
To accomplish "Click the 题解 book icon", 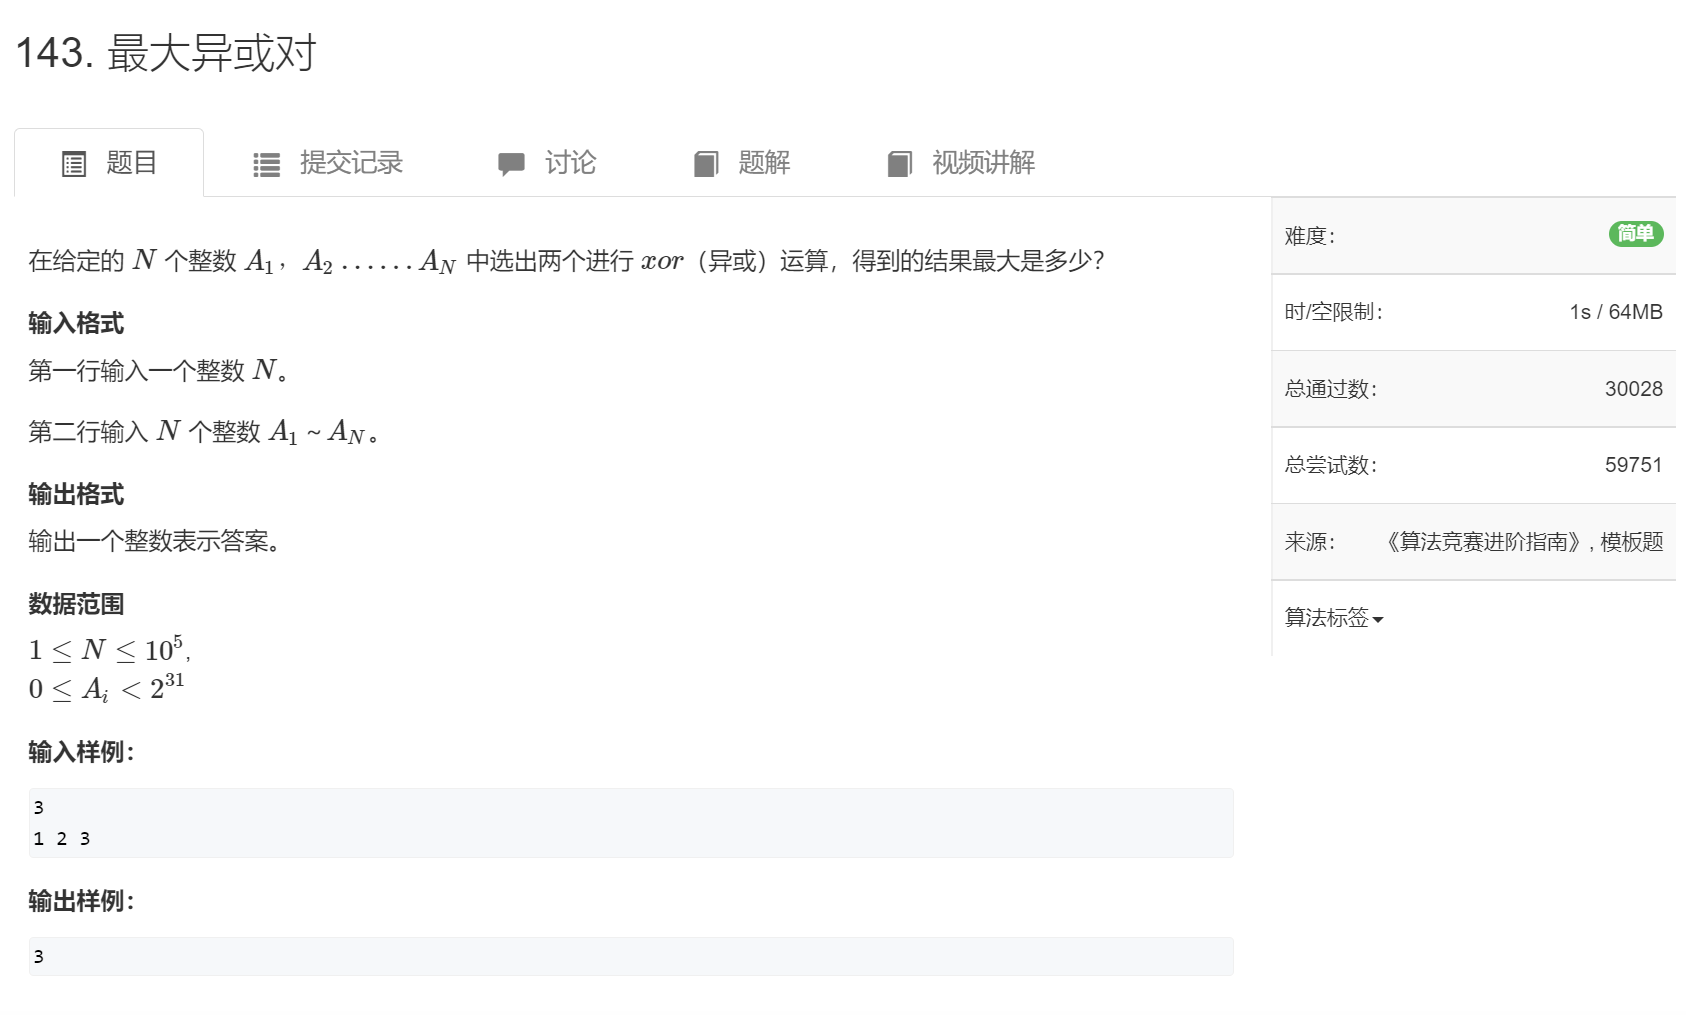I will pos(706,164).
